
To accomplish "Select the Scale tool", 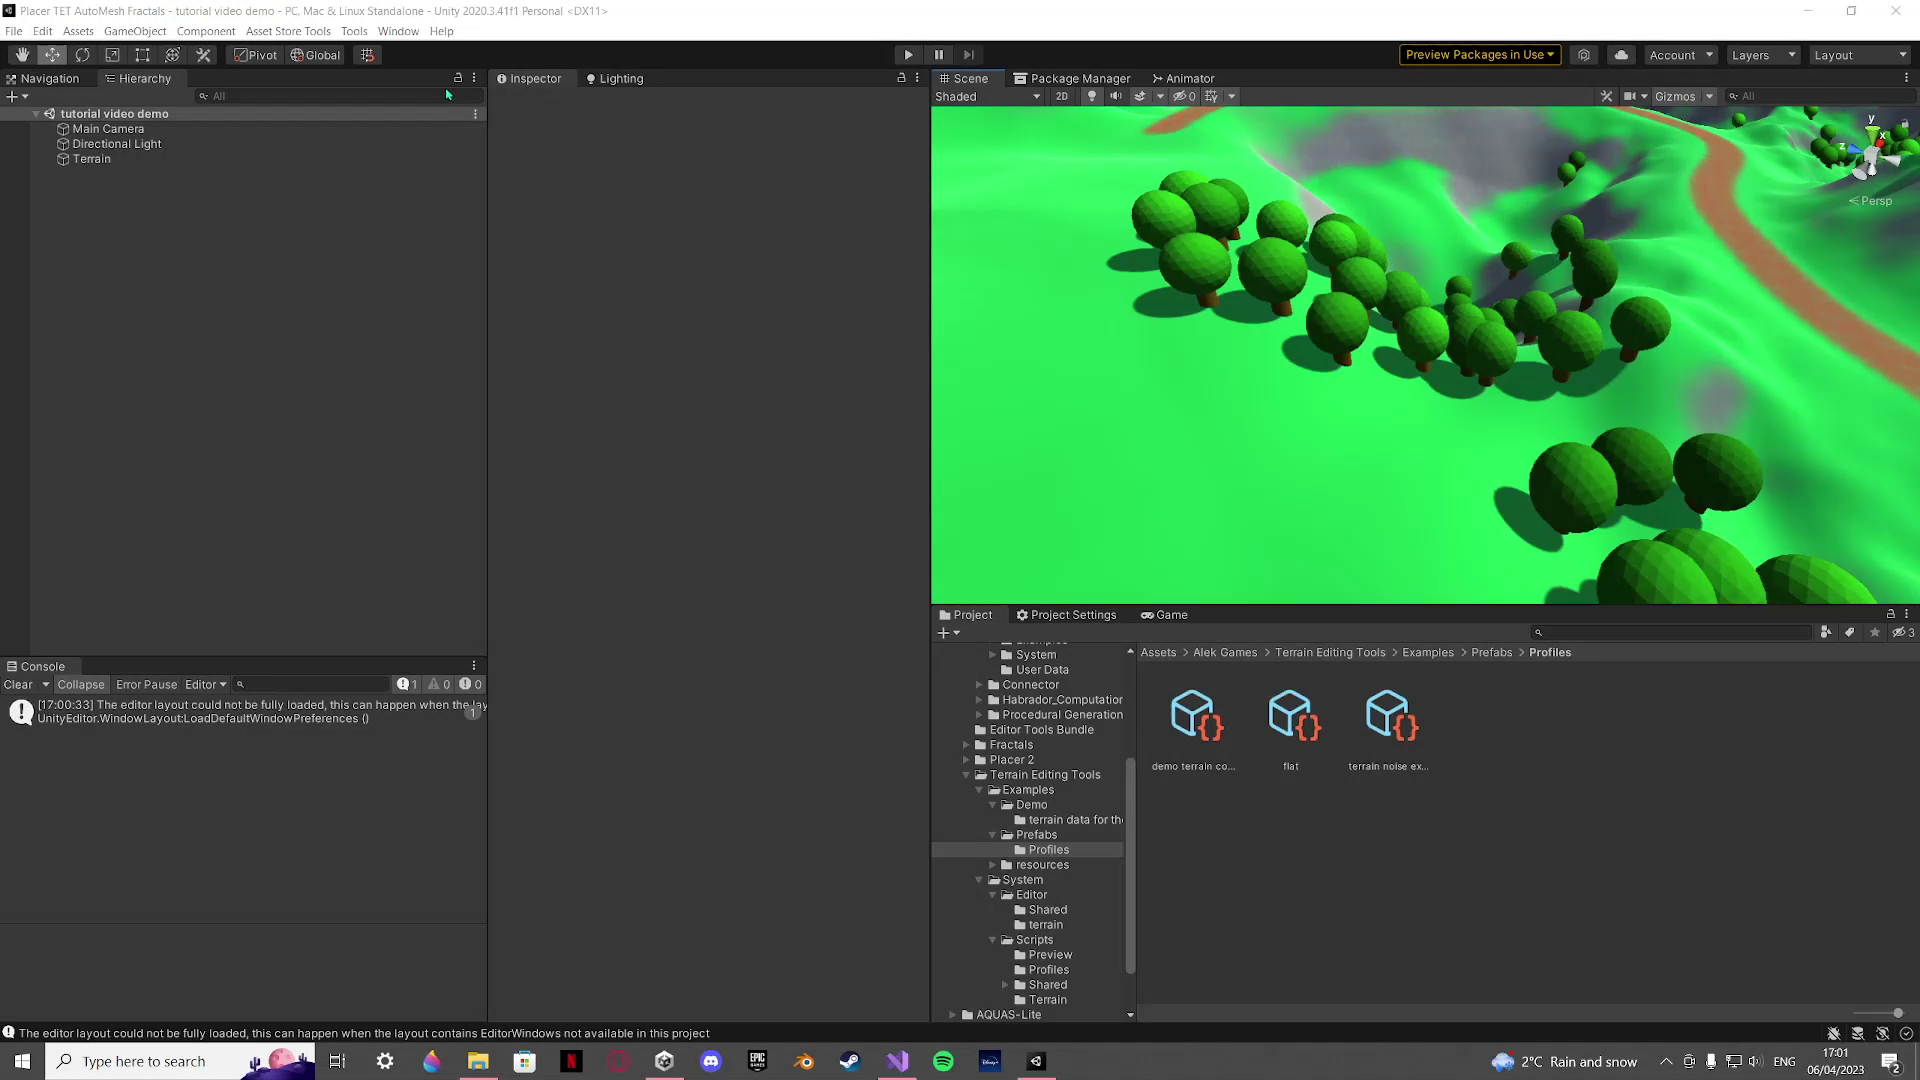I will (112, 55).
